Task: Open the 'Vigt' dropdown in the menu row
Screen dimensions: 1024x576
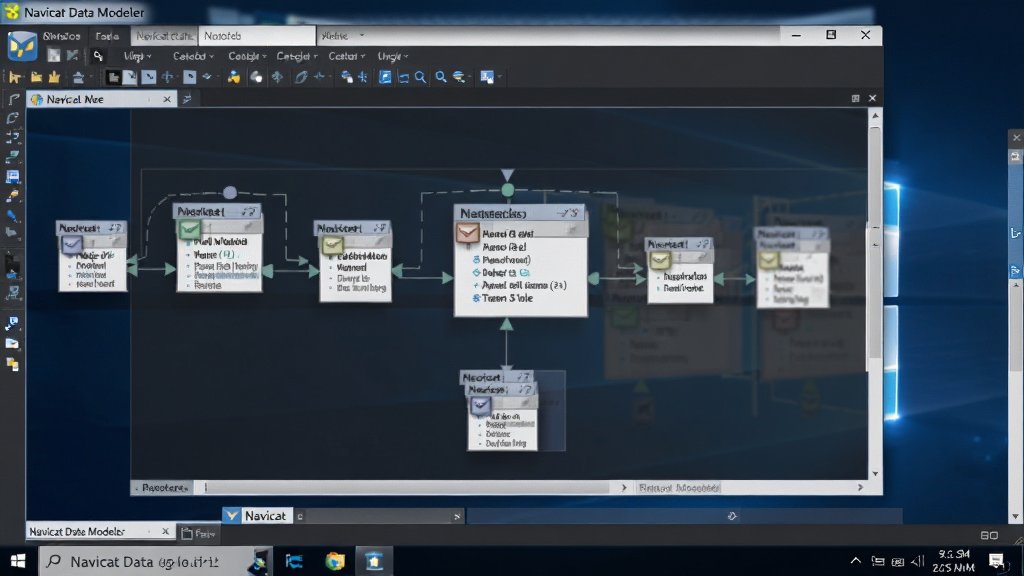Action: [138, 56]
